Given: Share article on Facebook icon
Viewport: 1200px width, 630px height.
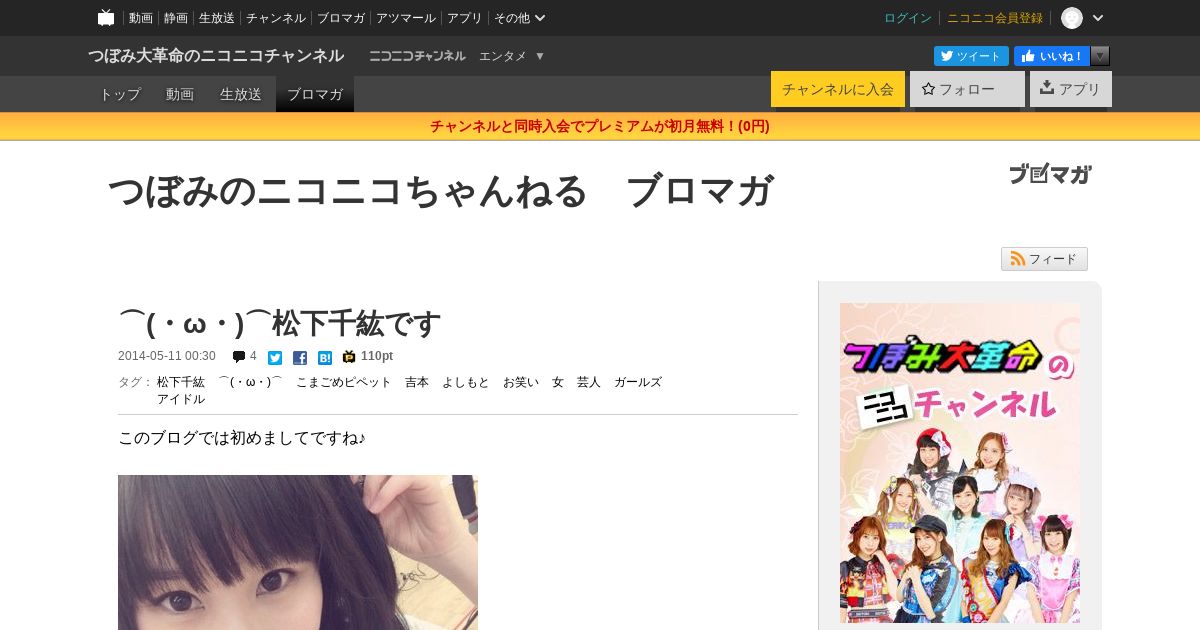Looking at the screenshot, I should pos(300,358).
